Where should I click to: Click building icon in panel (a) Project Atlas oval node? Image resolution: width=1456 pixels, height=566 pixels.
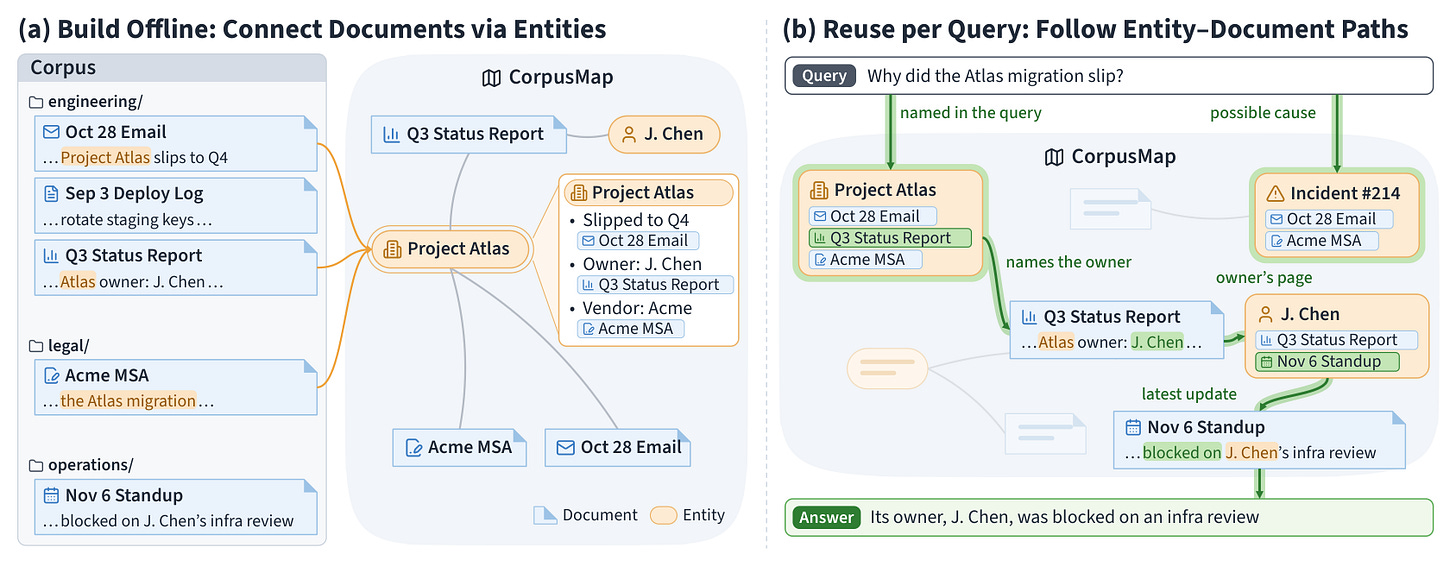click(392, 249)
